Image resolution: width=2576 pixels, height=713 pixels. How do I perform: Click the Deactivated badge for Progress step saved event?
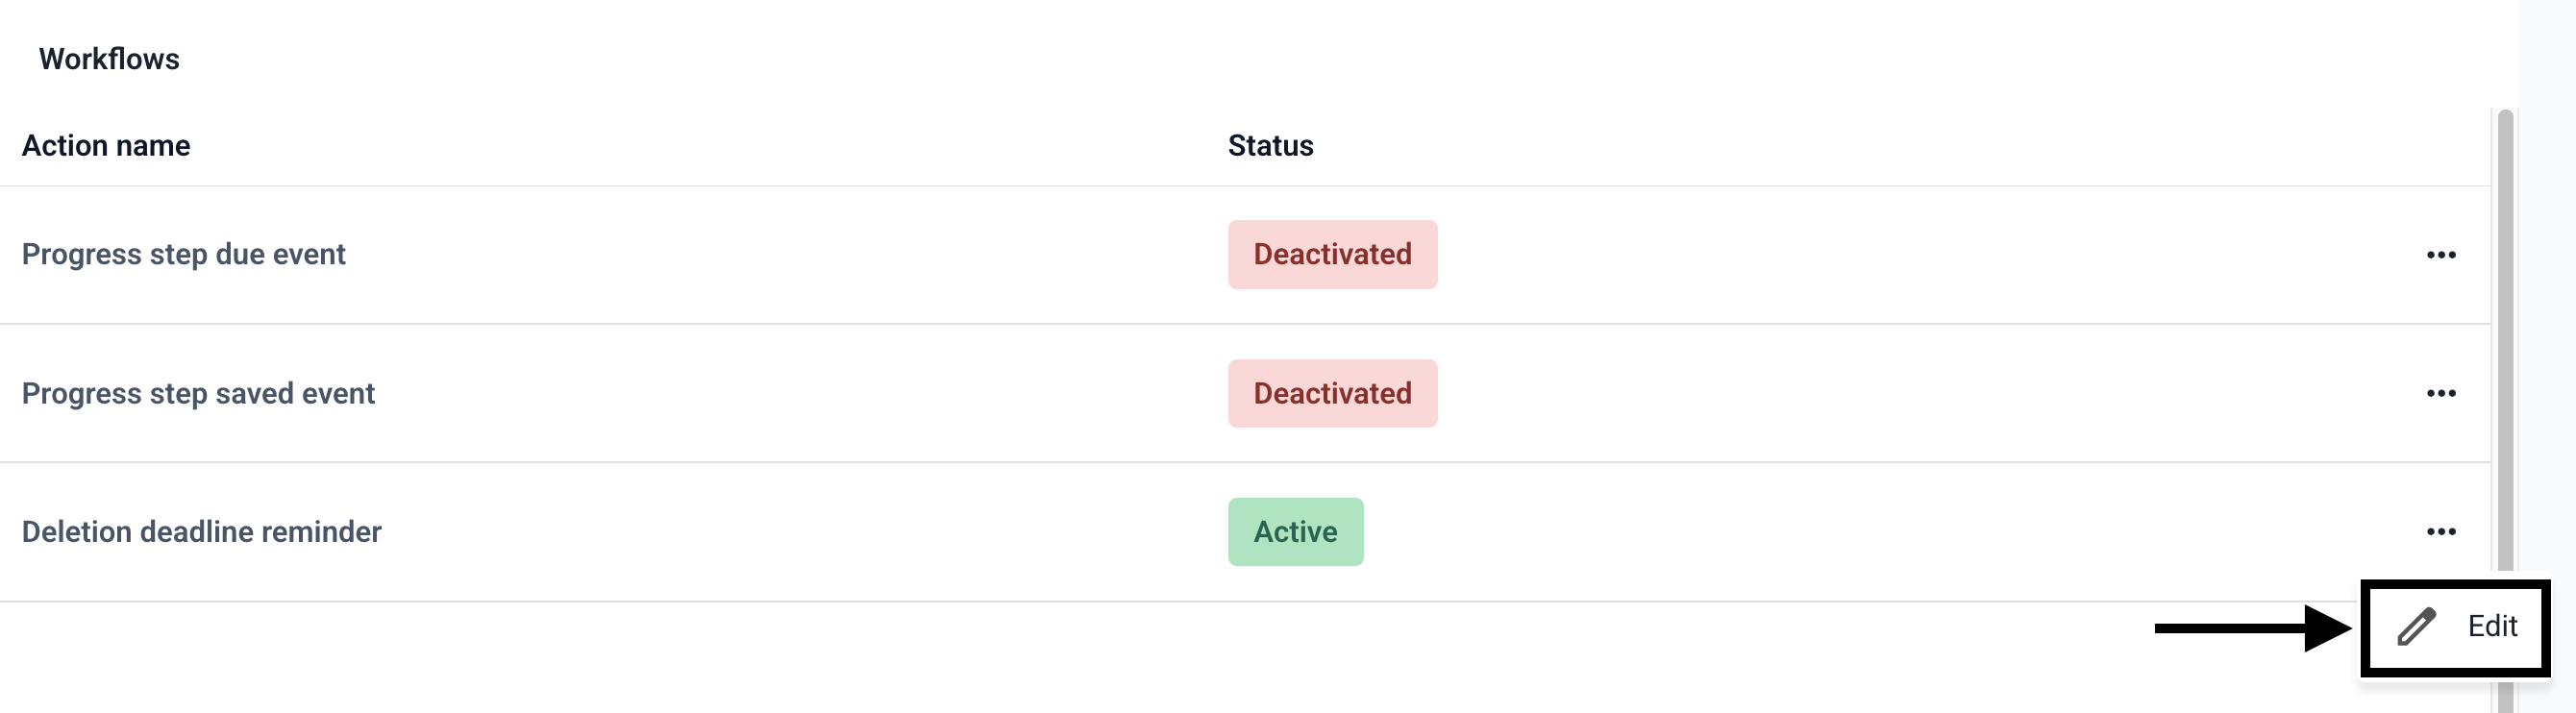[1332, 393]
